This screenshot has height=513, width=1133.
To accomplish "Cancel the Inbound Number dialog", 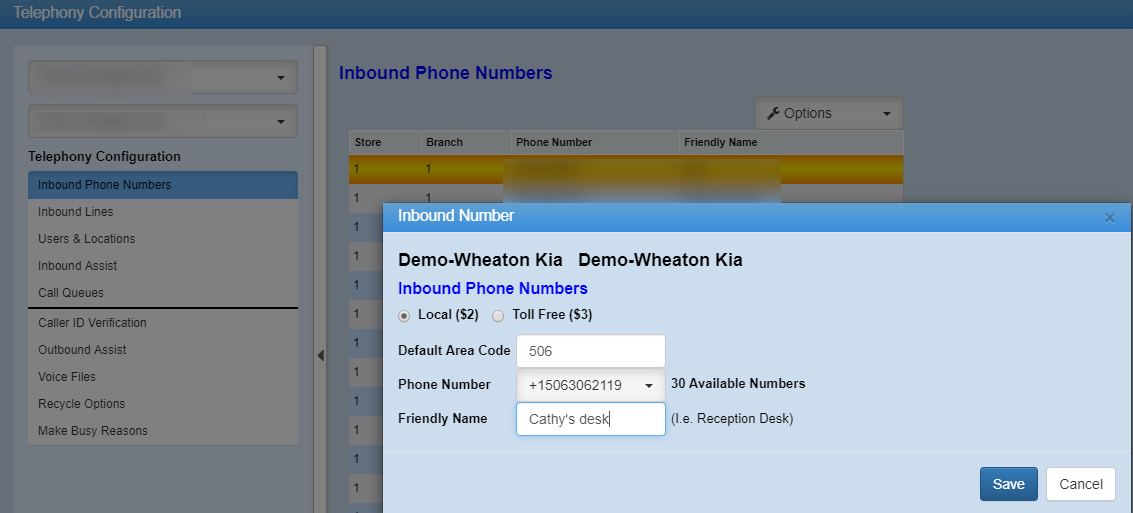I will coord(1080,484).
